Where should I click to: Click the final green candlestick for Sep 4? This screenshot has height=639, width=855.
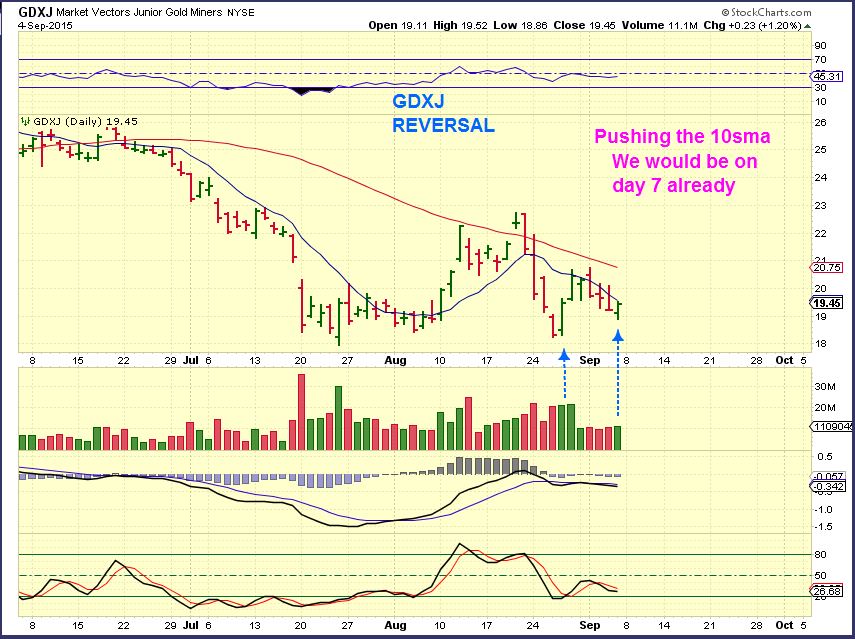pos(618,311)
